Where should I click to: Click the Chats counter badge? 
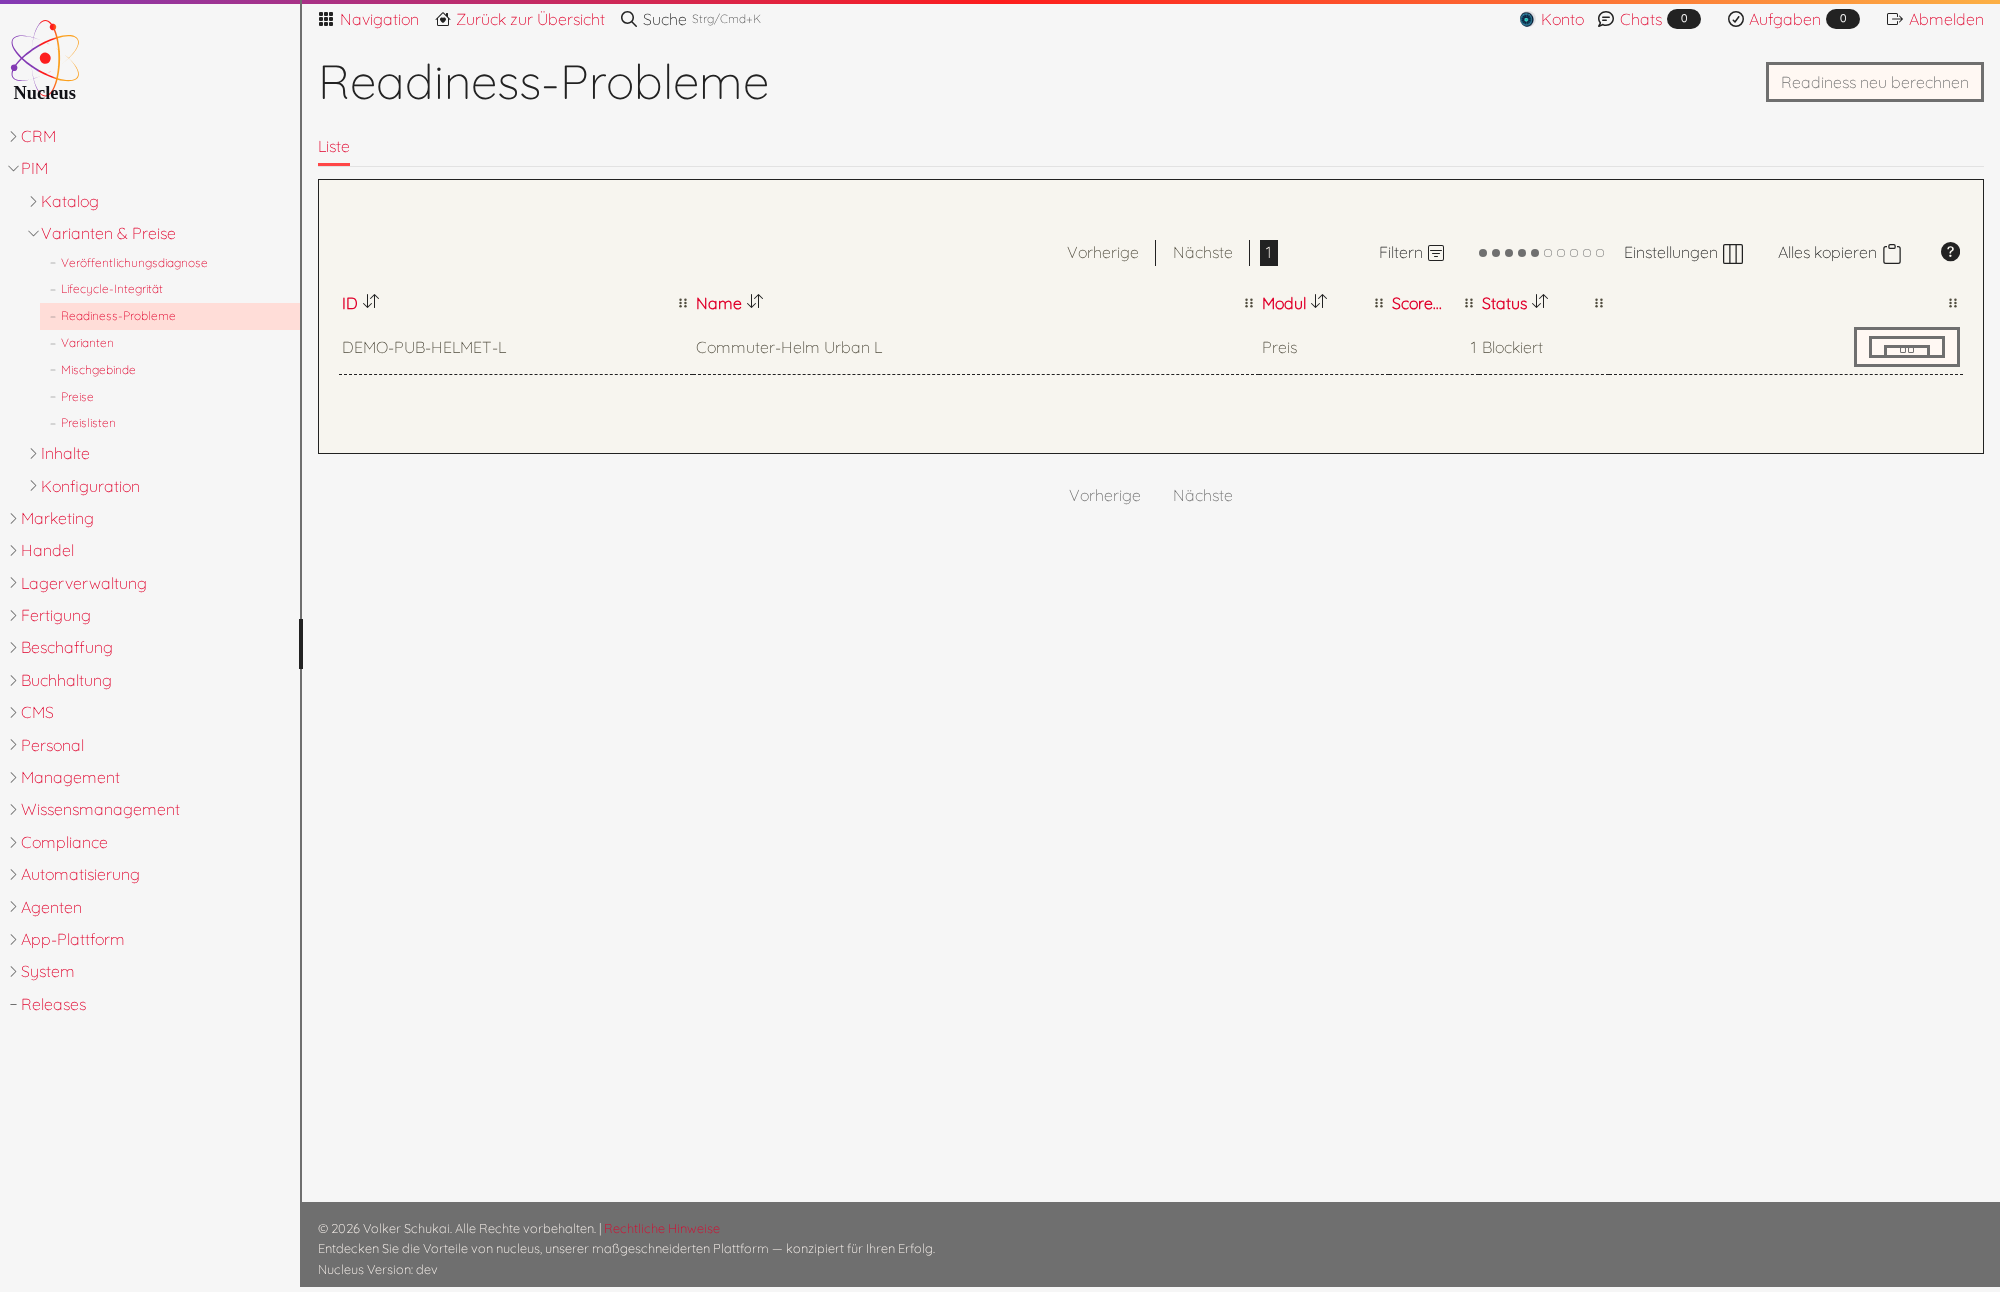tap(1684, 19)
